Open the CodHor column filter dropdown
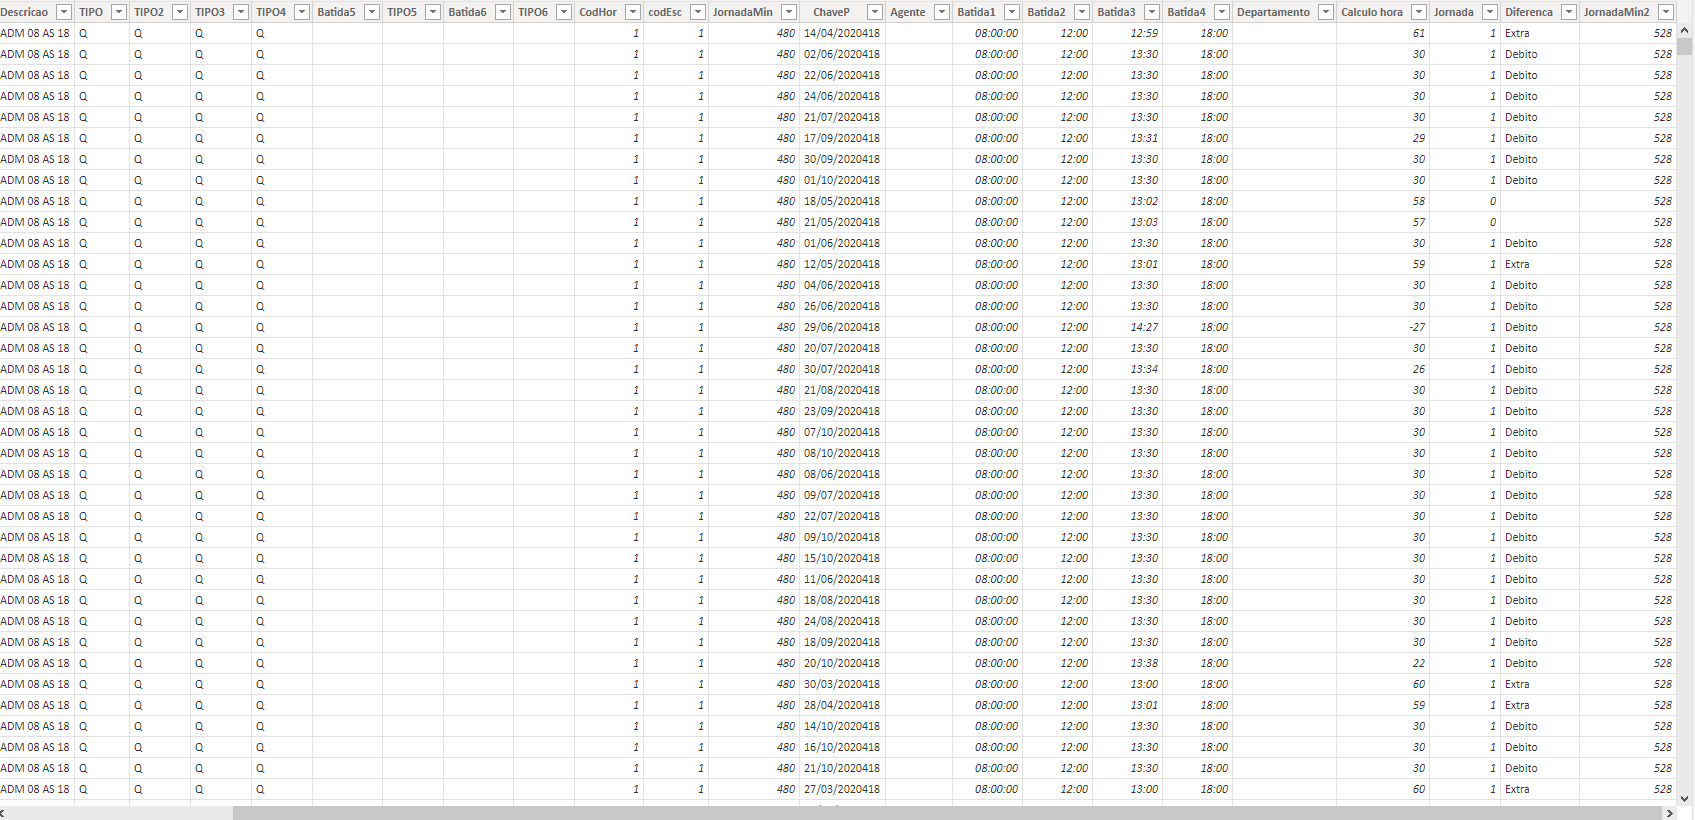 633,12
